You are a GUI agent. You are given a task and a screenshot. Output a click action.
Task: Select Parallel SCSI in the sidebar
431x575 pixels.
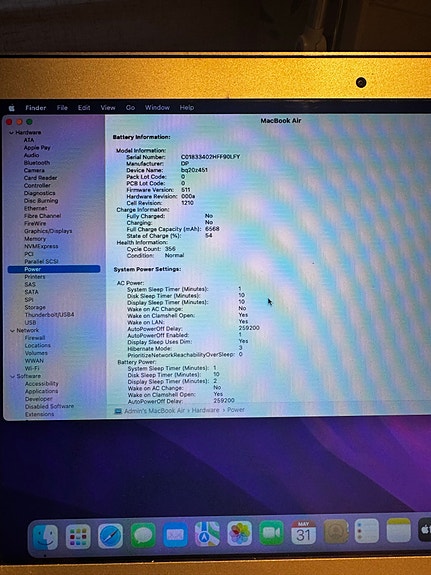tap(41, 261)
